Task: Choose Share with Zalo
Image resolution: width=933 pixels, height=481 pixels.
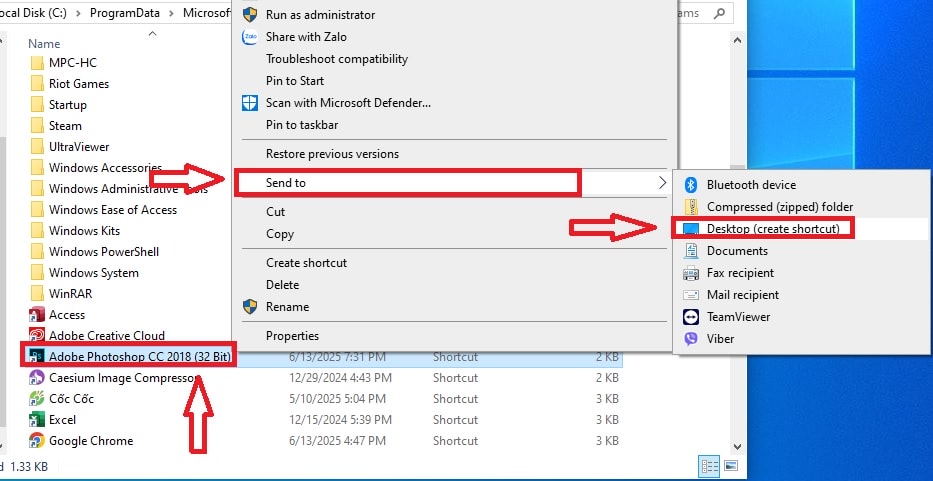Action: point(306,37)
